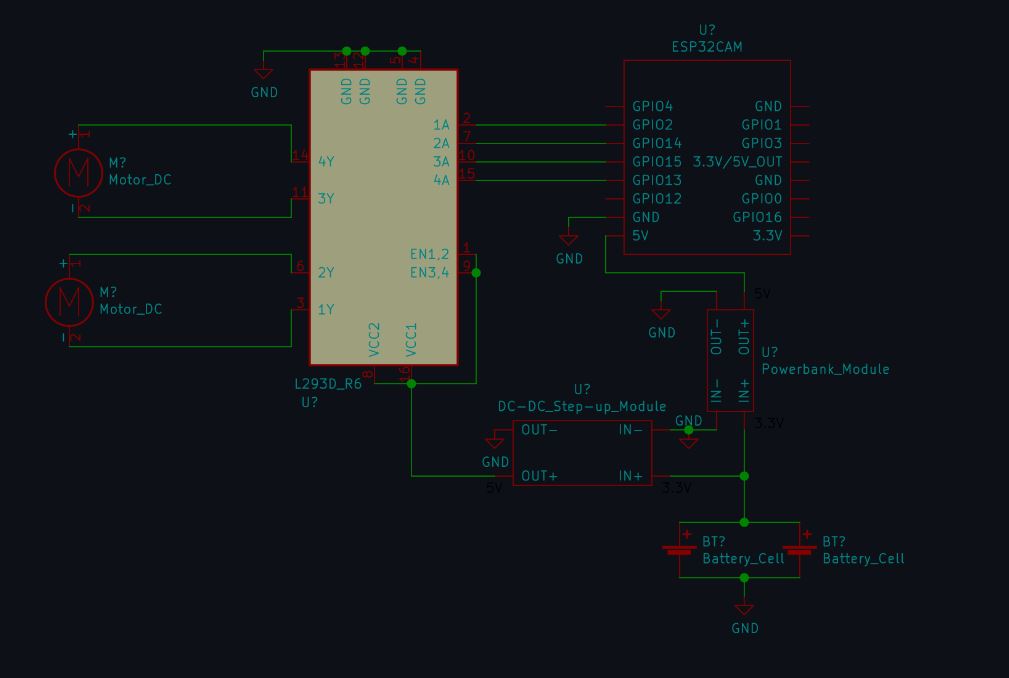1009x678 pixels.
Task: Click the DC-DC Step-up Module outline
Action: point(582,452)
